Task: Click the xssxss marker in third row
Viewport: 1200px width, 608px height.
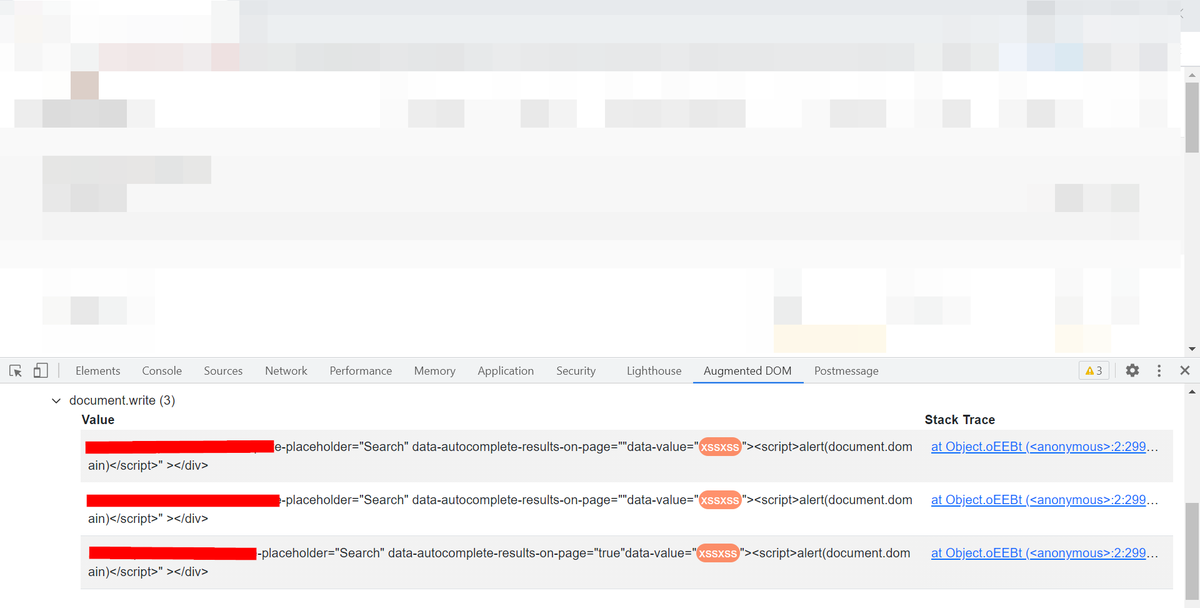Action: coord(718,553)
